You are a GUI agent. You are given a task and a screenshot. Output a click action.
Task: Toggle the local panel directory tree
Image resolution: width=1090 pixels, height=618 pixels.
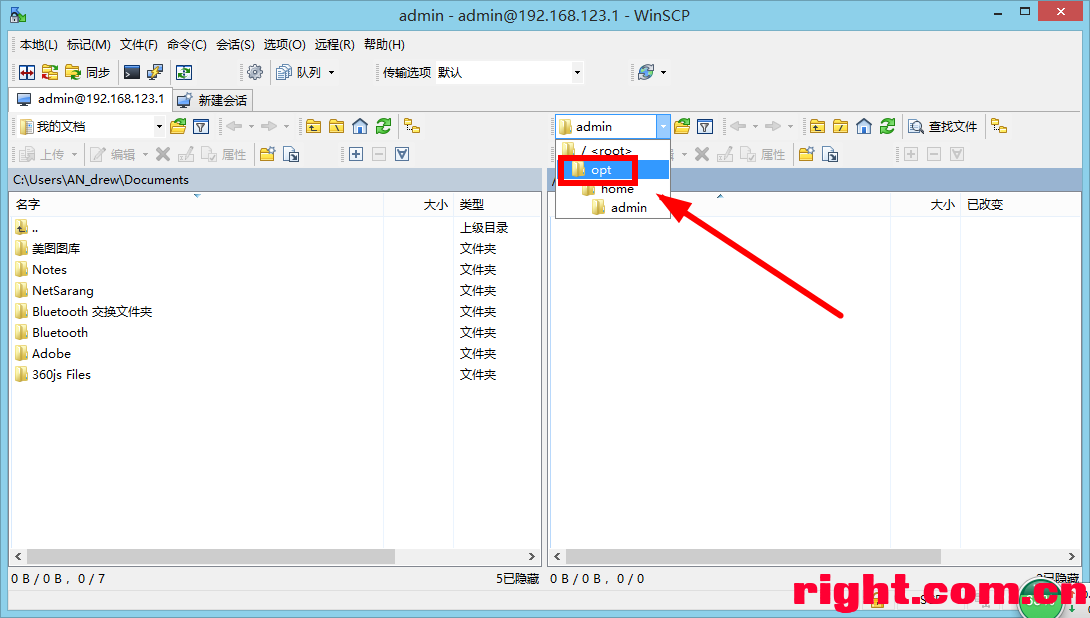pyautogui.click(x=412, y=127)
